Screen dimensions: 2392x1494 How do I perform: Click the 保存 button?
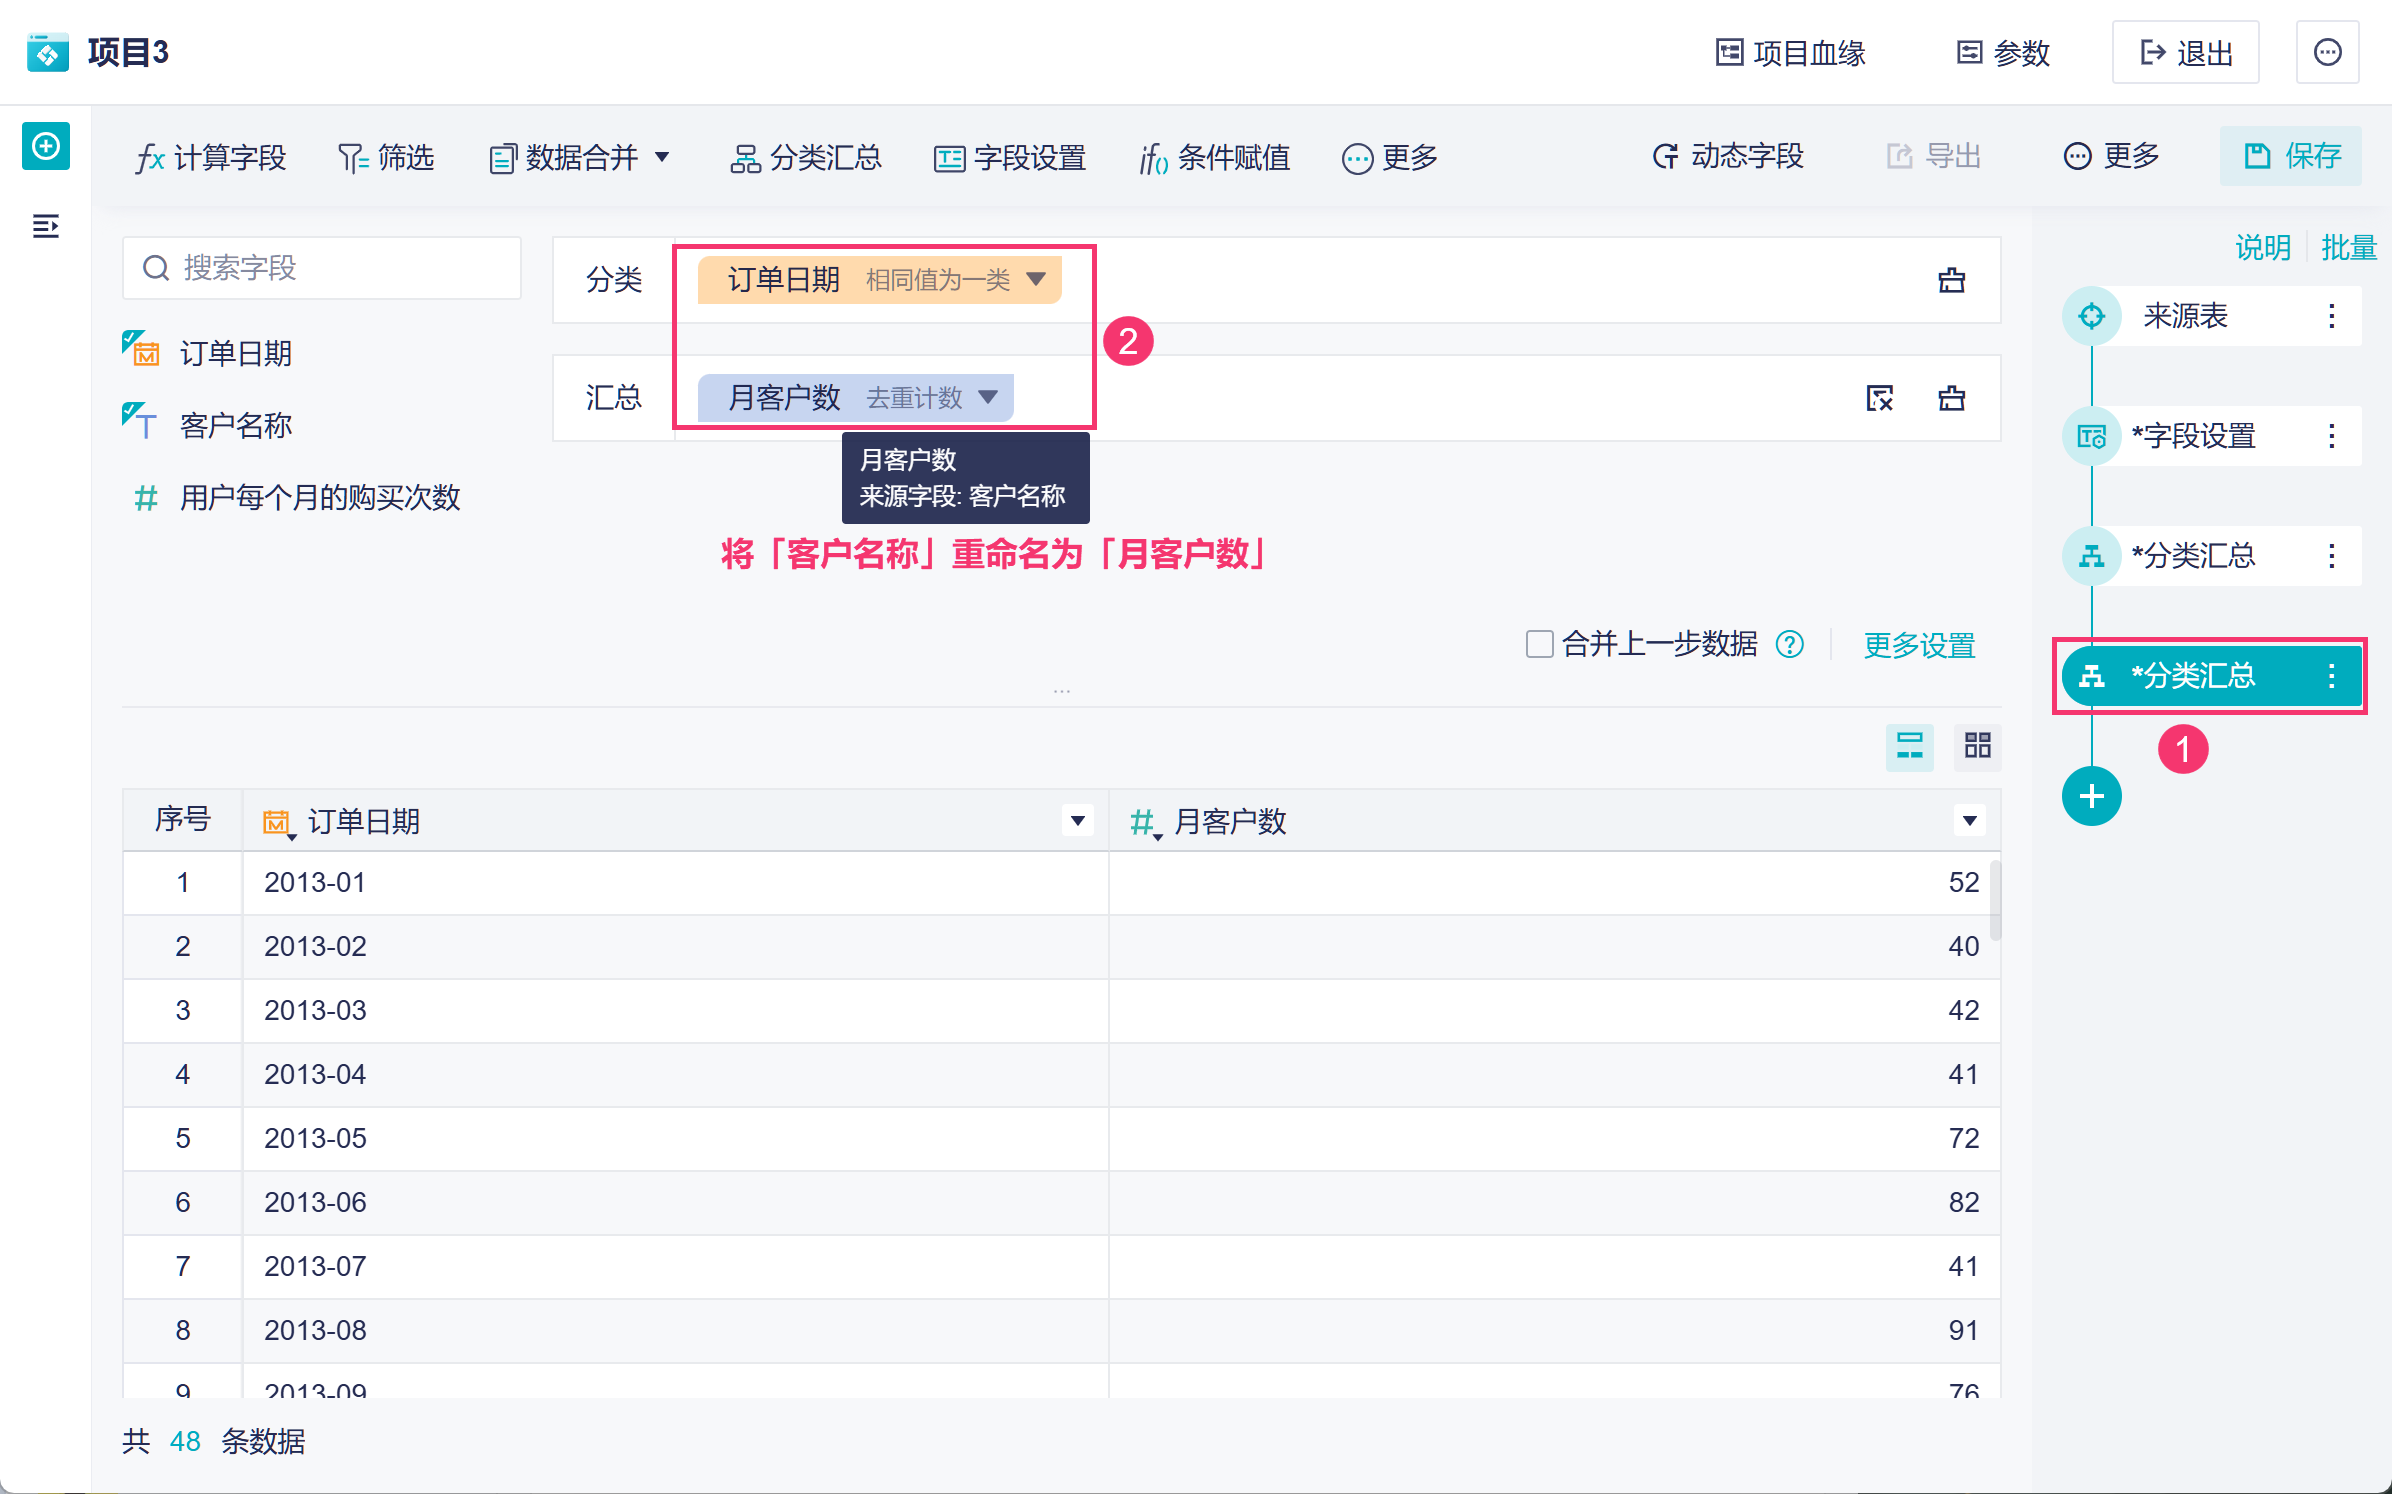coord(2290,156)
